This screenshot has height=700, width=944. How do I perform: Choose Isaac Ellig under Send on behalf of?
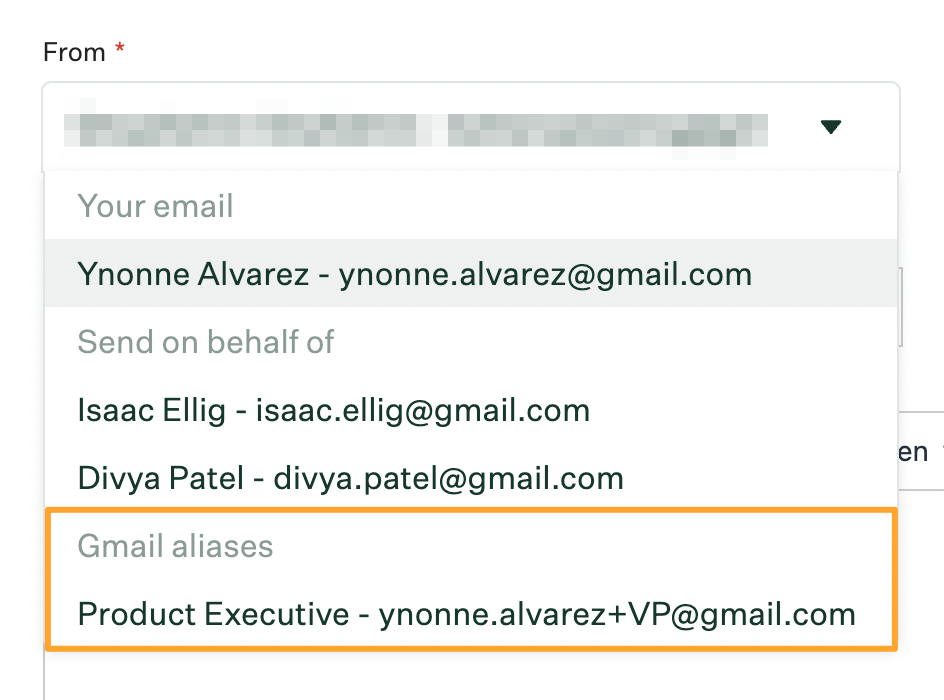(471, 410)
